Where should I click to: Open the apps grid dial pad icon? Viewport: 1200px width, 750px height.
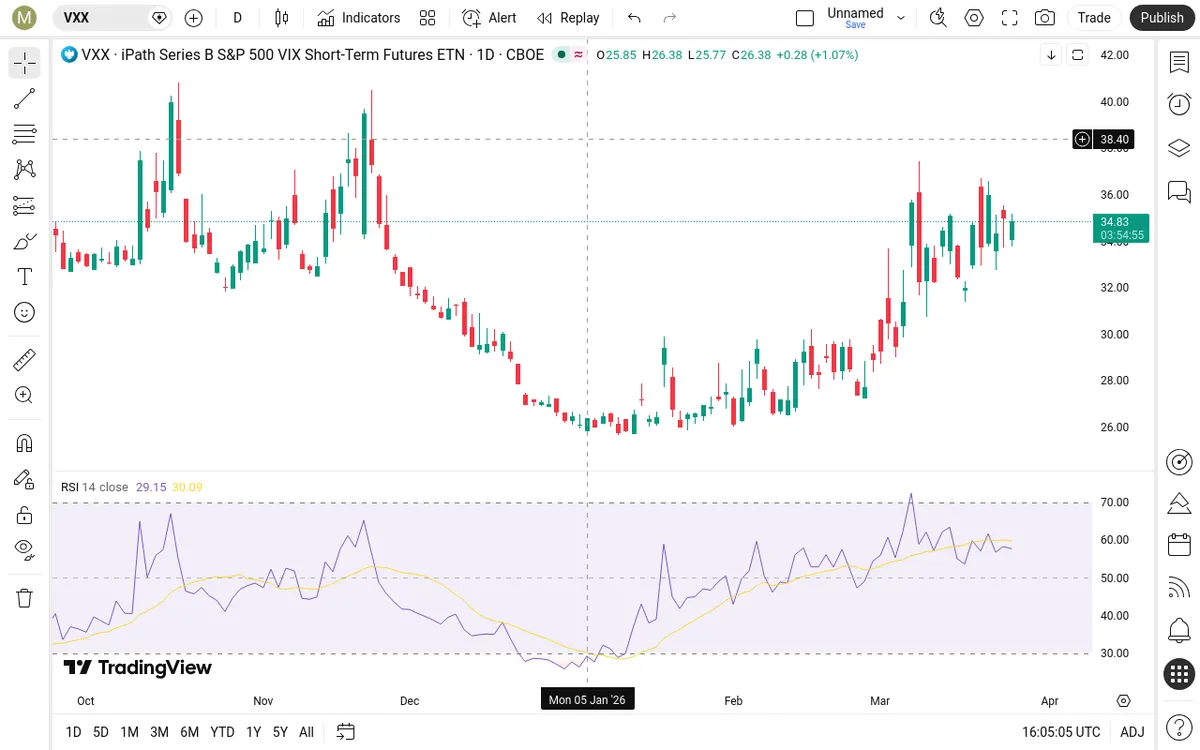(1179, 674)
